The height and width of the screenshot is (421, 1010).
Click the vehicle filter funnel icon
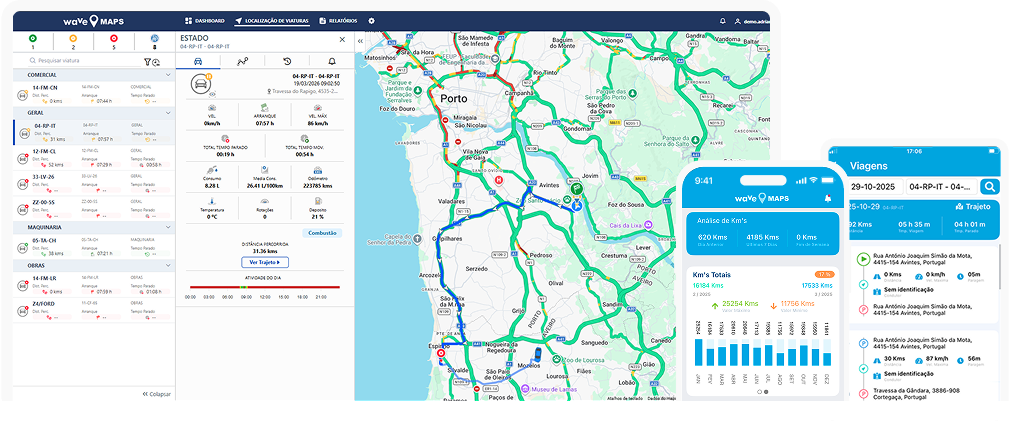coord(147,62)
